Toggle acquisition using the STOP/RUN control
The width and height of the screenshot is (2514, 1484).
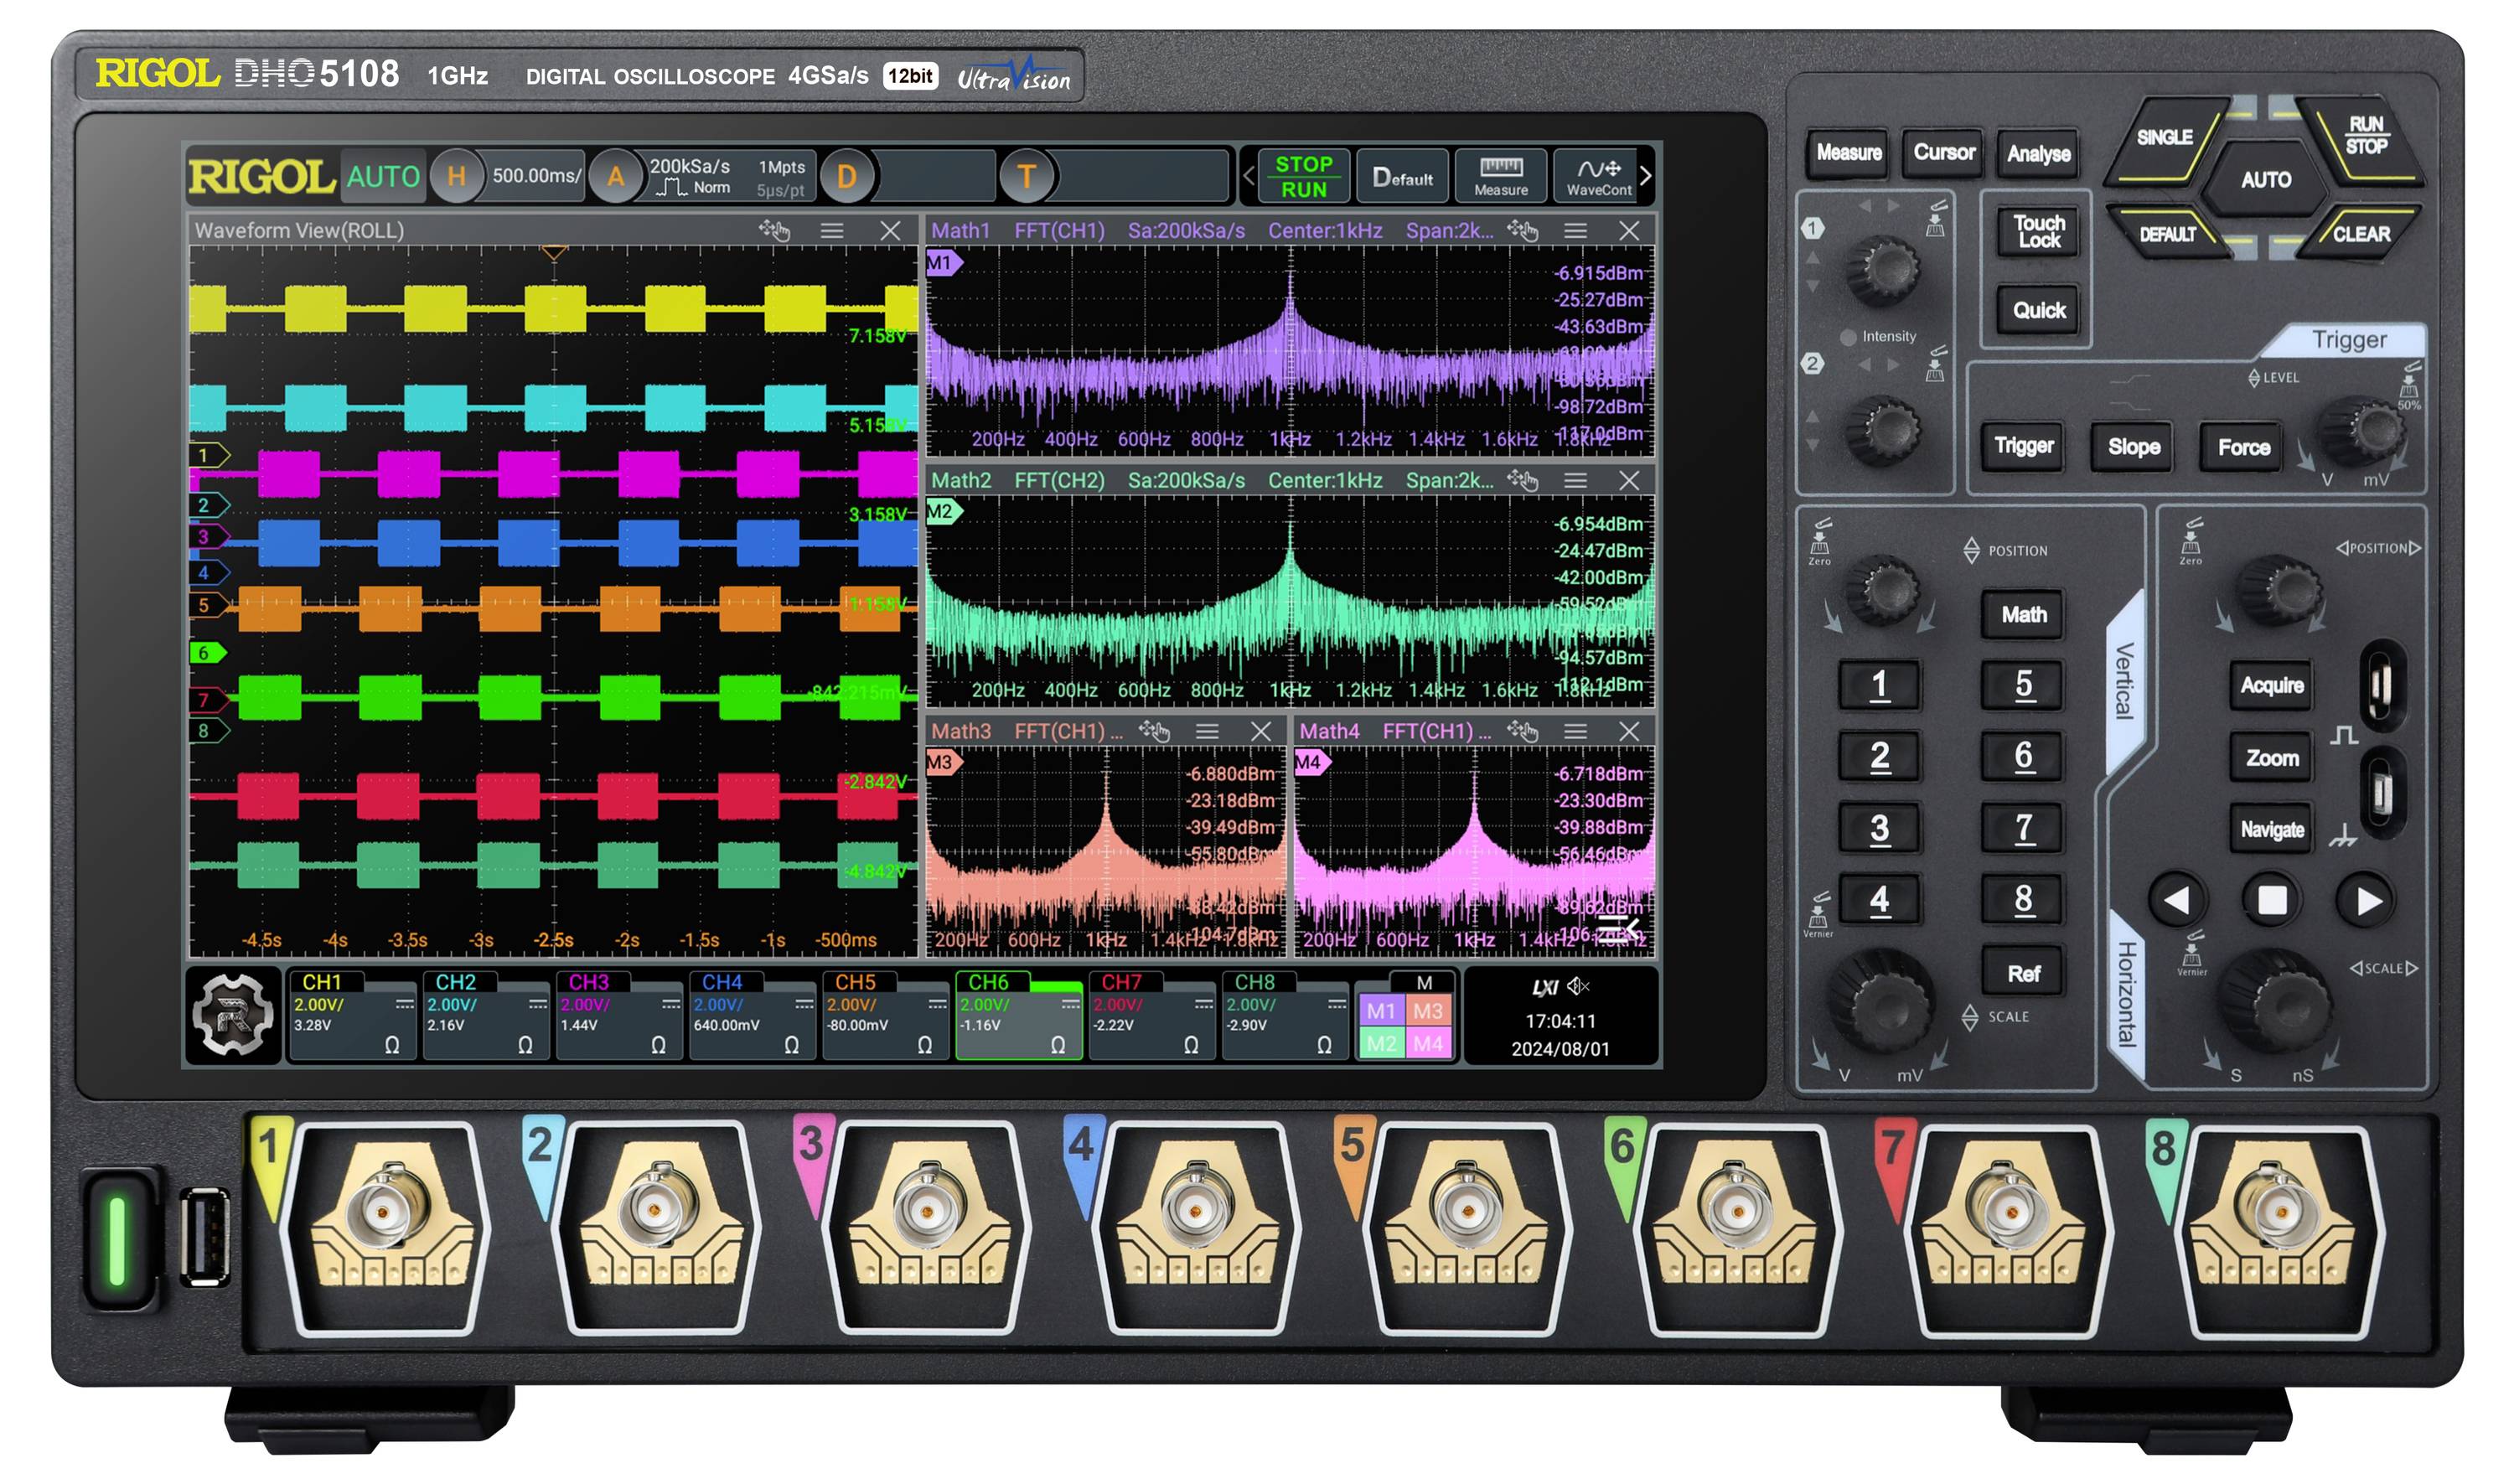point(1304,176)
